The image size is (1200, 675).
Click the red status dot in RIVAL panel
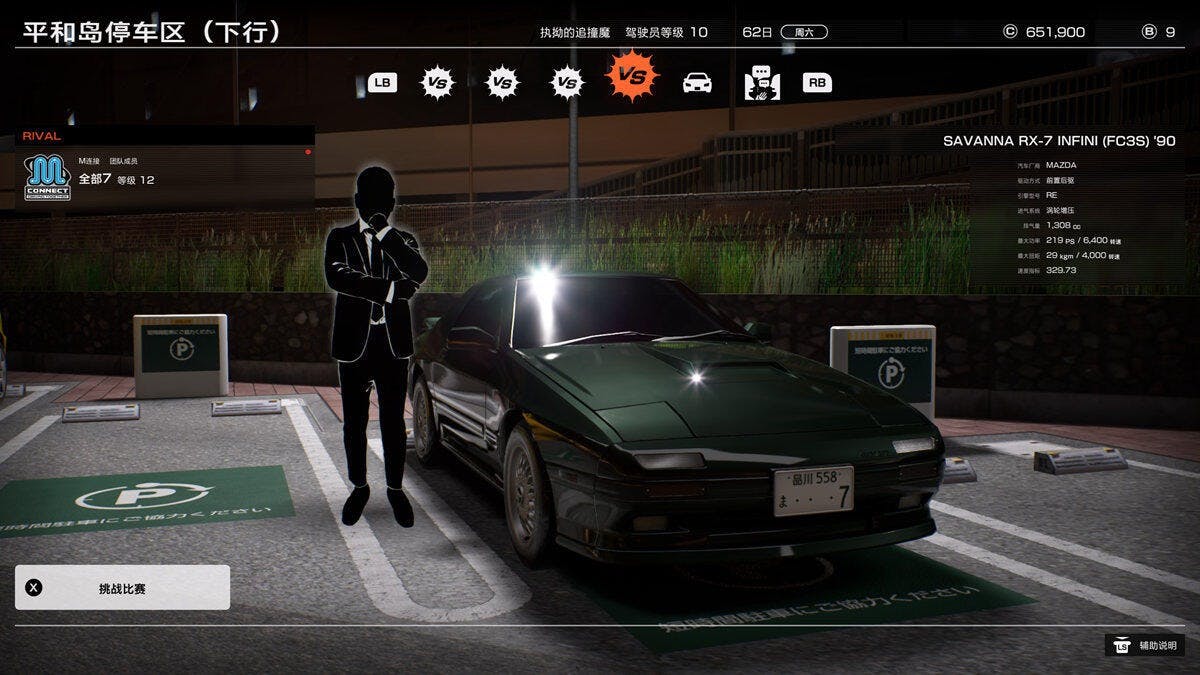click(308, 152)
